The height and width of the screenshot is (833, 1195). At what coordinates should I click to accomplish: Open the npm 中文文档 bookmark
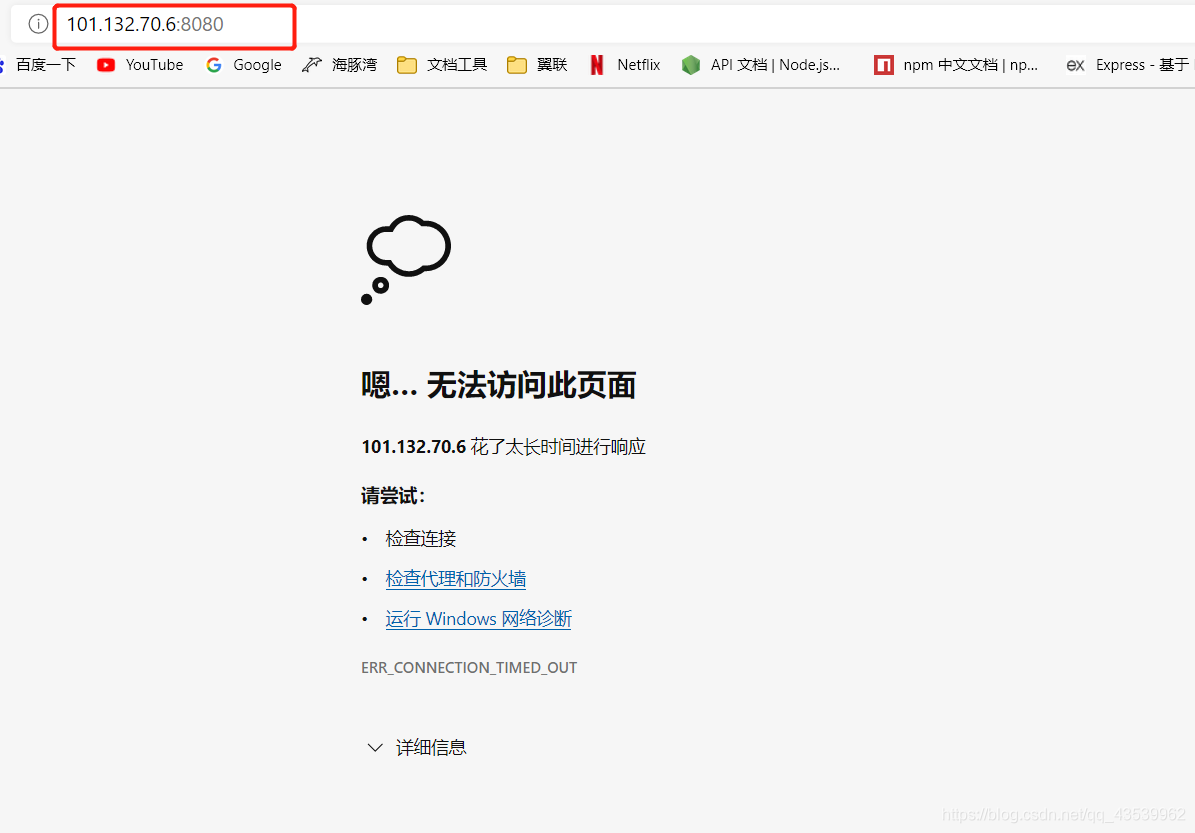(956, 65)
